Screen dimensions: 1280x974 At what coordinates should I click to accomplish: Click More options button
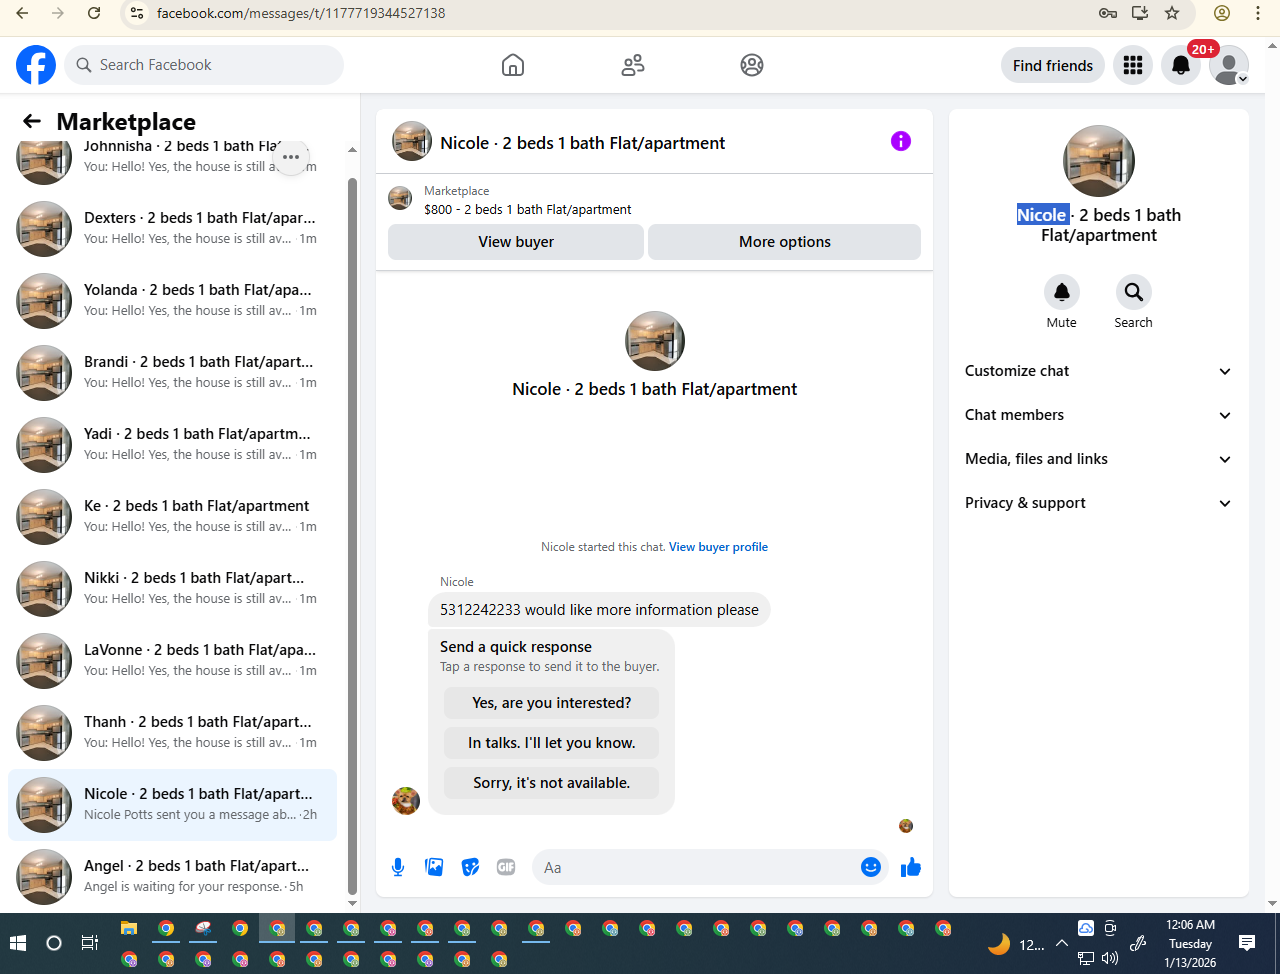[x=785, y=242]
